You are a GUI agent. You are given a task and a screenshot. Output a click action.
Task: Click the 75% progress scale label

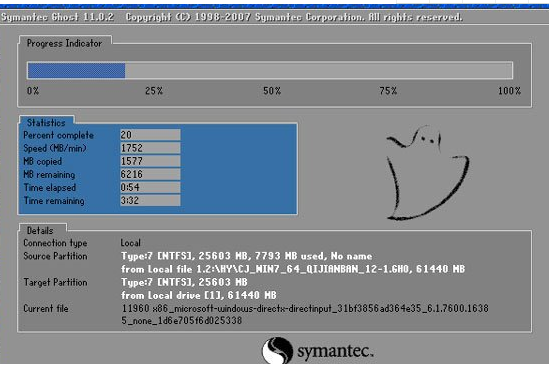pos(388,91)
